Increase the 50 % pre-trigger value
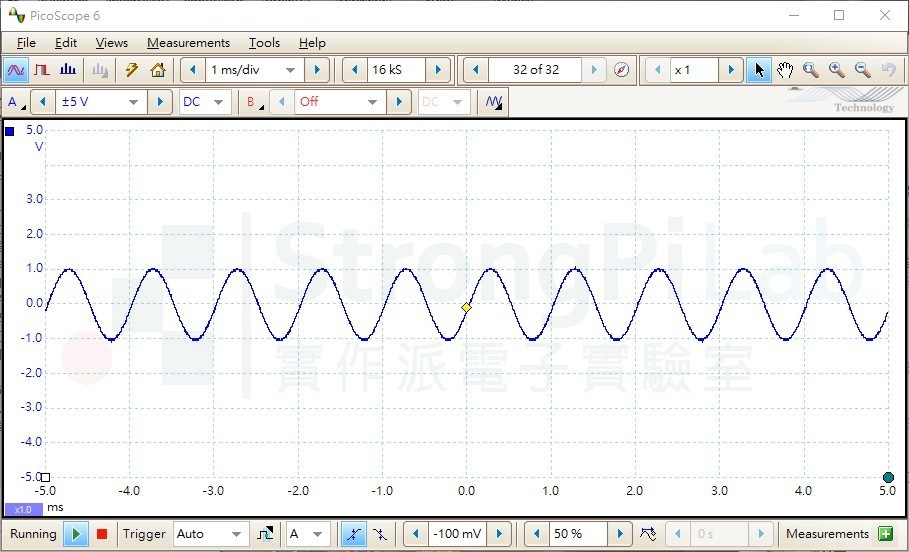909x552 pixels. click(620, 534)
